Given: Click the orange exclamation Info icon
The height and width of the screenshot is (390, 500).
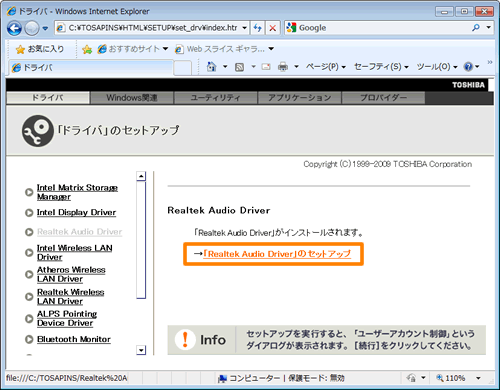Looking at the screenshot, I should (x=185, y=340).
